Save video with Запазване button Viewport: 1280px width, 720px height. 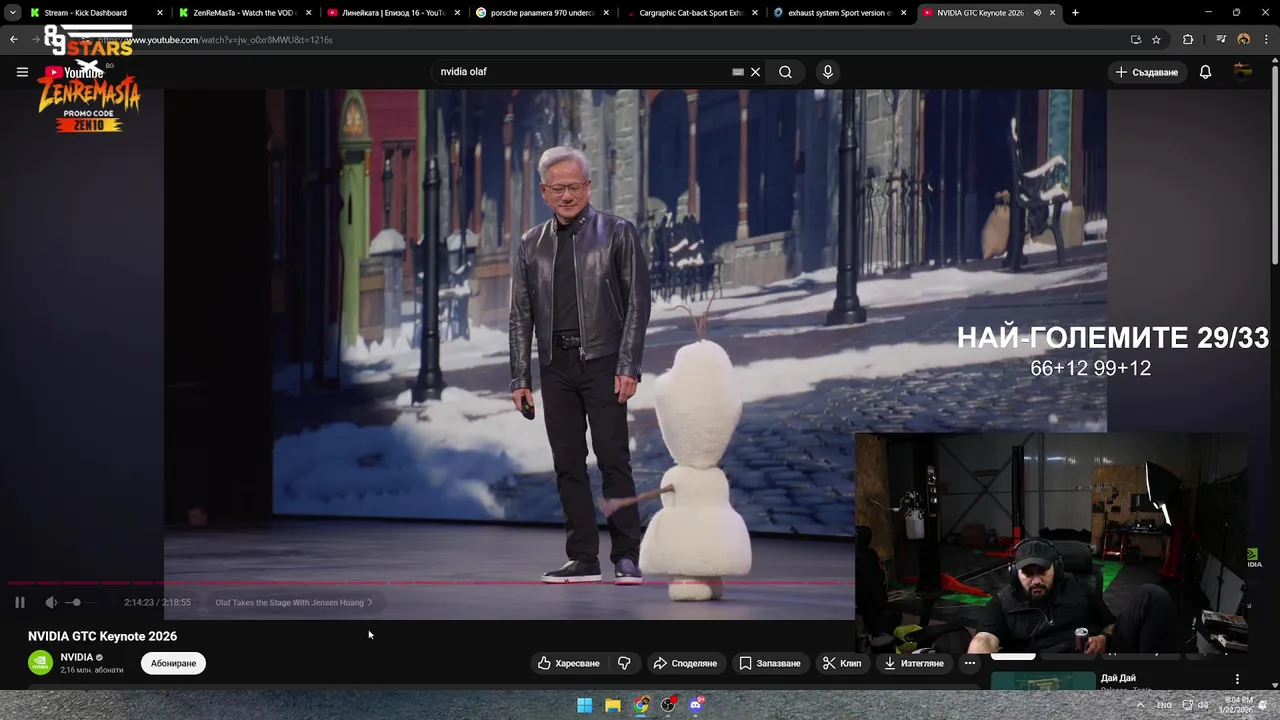pyautogui.click(x=770, y=663)
